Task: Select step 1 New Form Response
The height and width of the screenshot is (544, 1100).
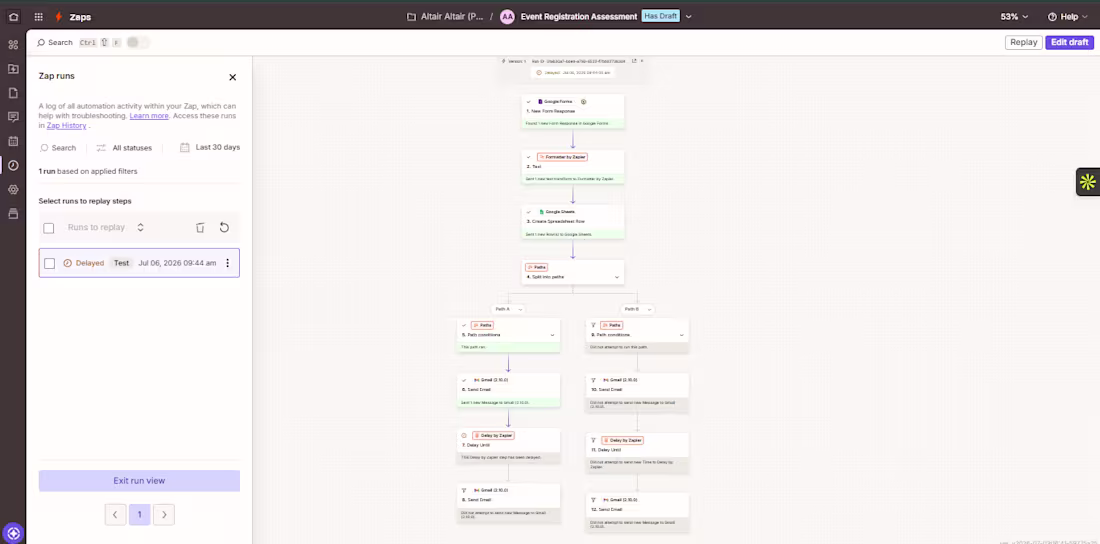Action: (572, 112)
